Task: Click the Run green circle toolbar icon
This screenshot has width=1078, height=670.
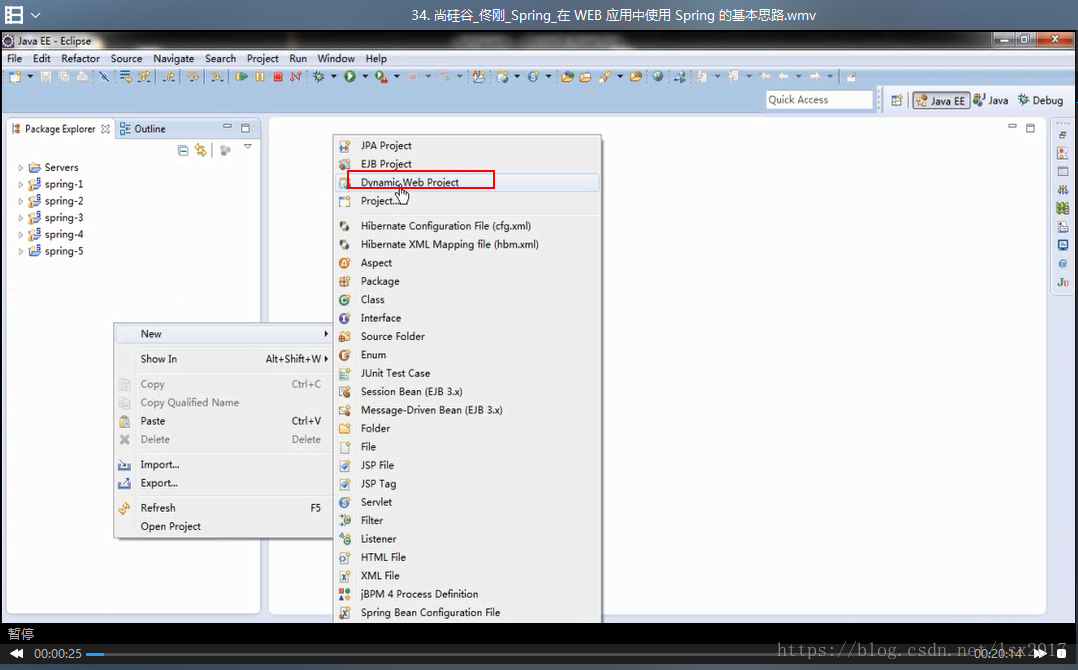Action: point(350,77)
